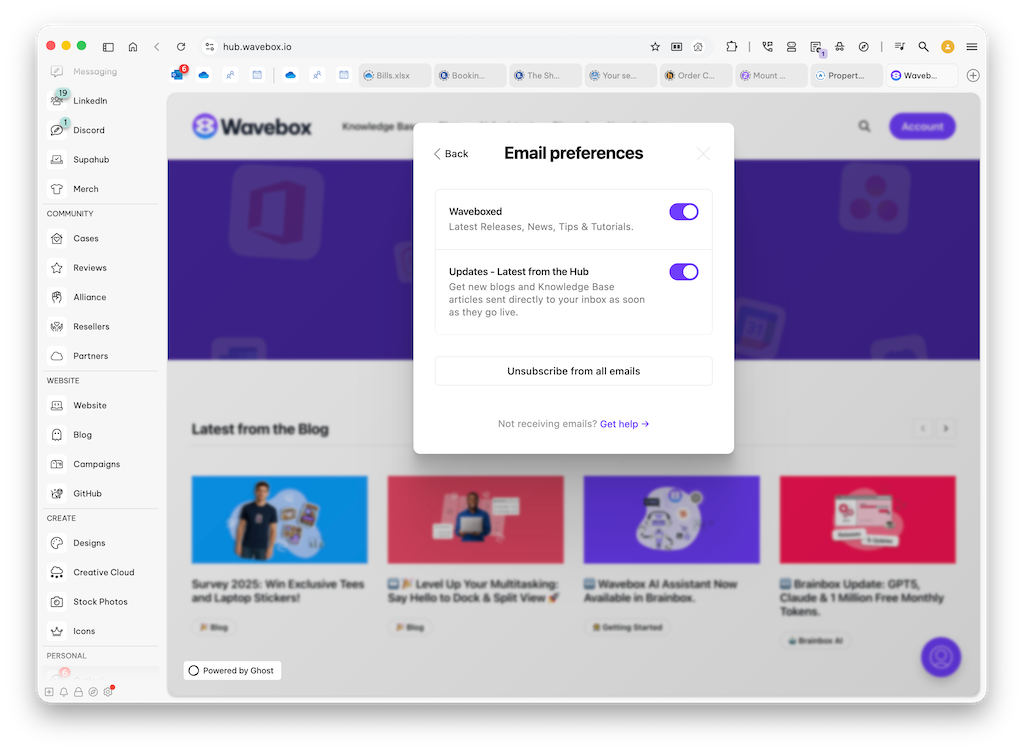The height and width of the screenshot is (752, 1024).
Task: Open the notifications bell icon
Action: point(63,692)
